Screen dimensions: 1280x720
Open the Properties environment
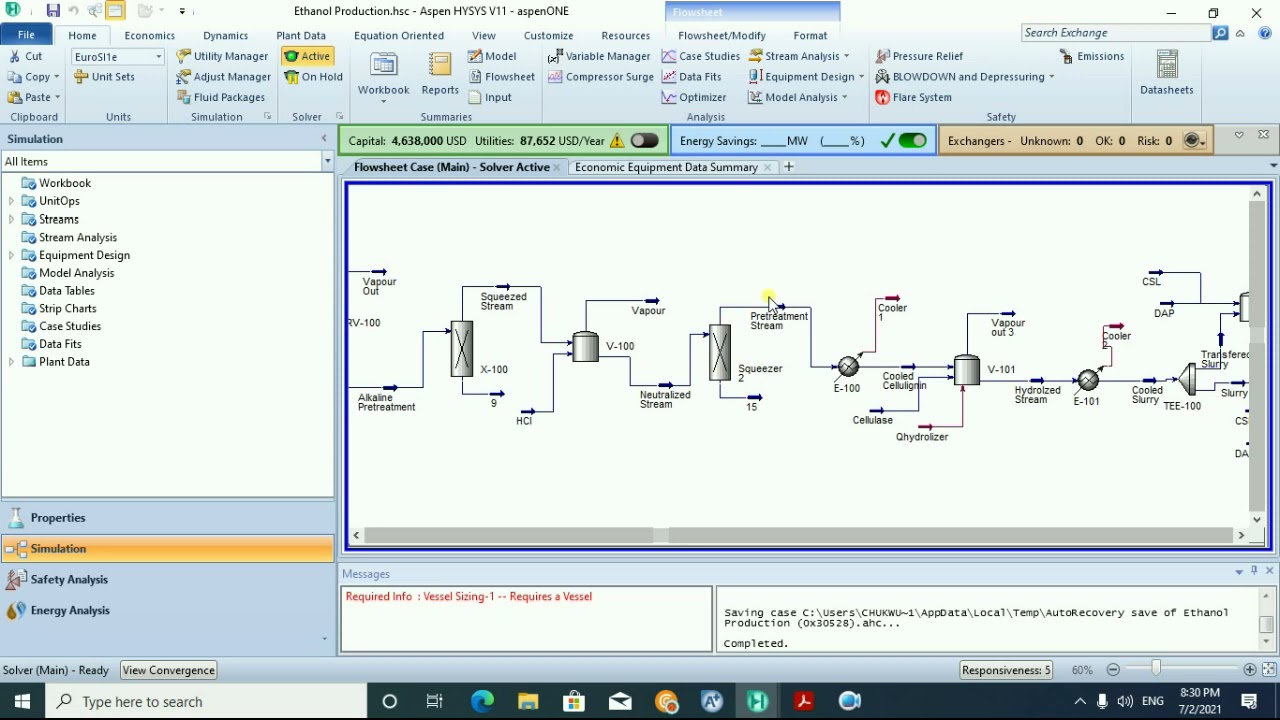[168, 518]
